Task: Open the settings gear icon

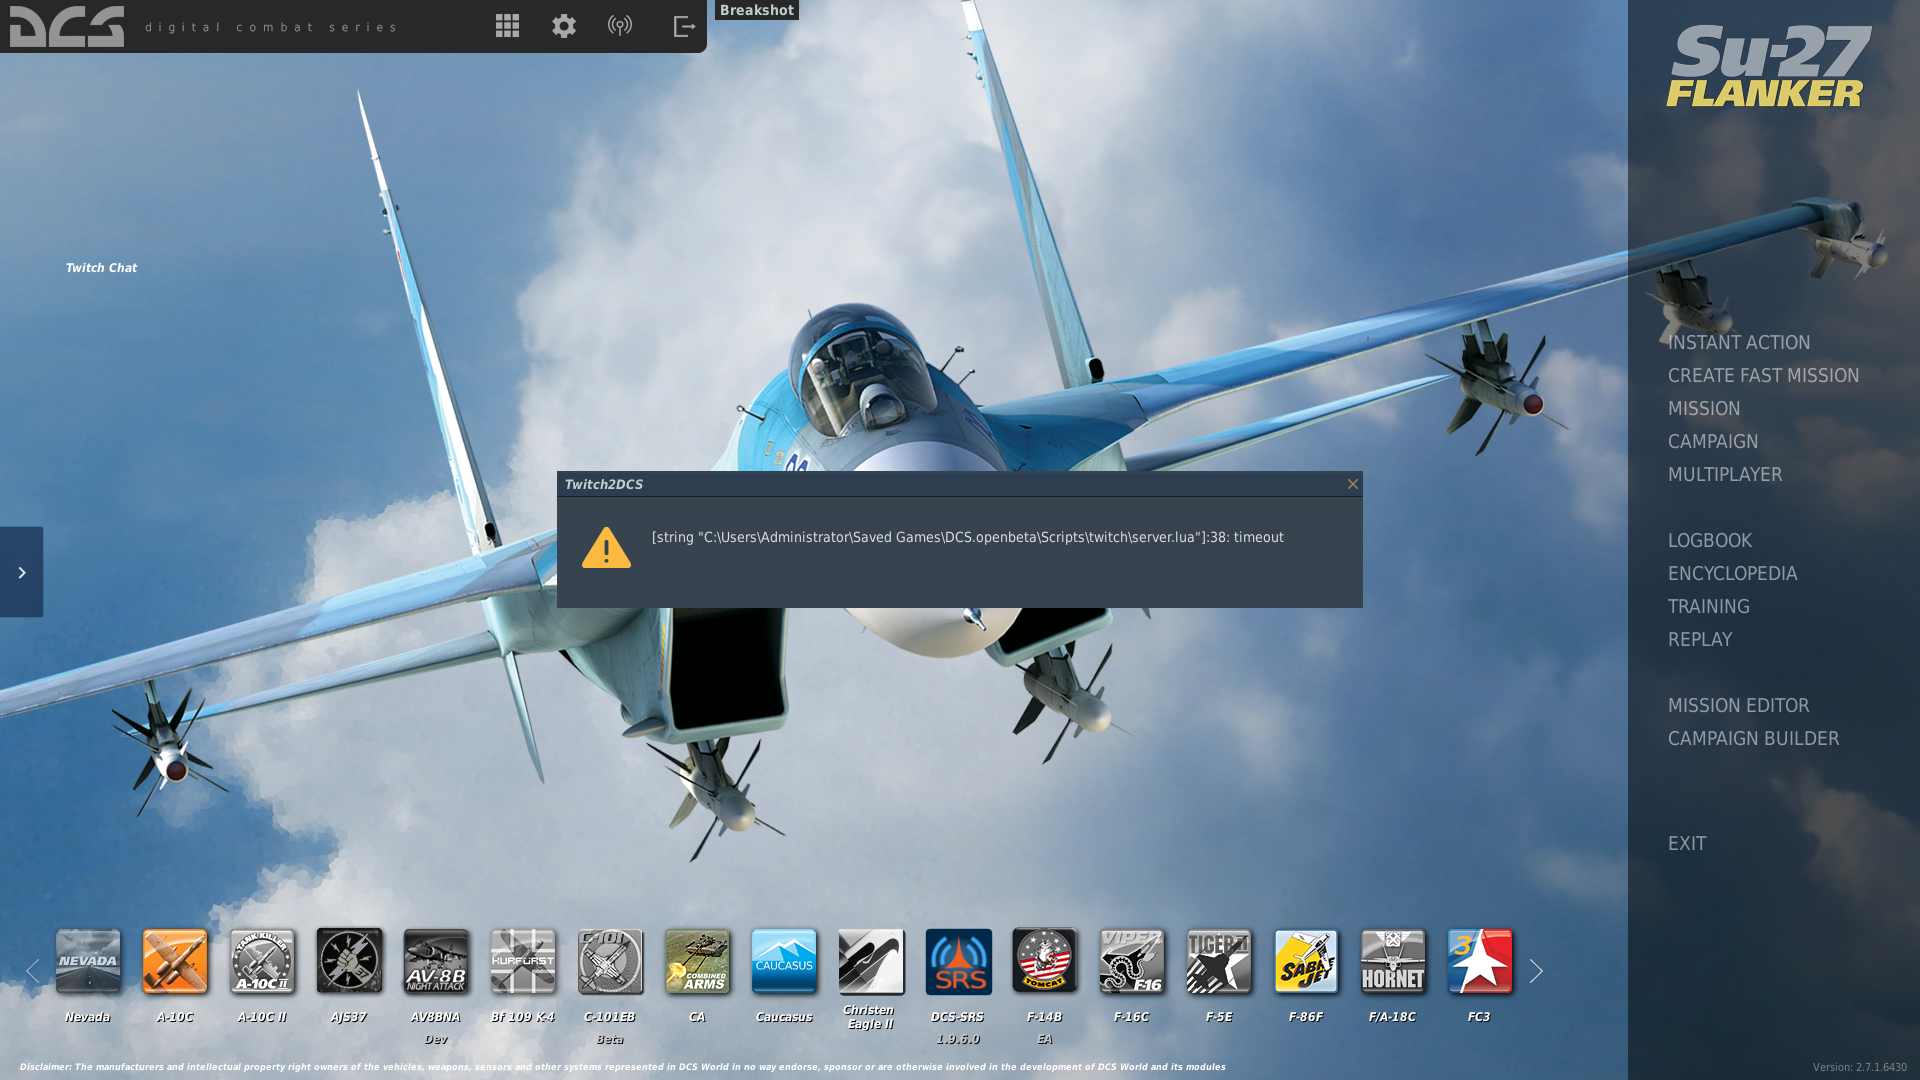Action: click(x=564, y=26)
